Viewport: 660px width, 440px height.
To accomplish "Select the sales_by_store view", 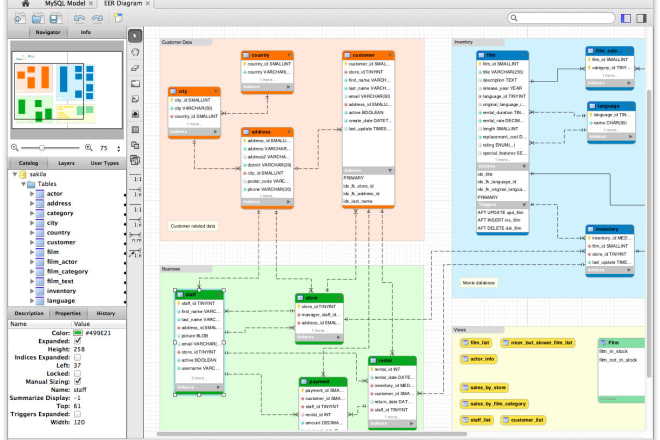I will (484, 387).
